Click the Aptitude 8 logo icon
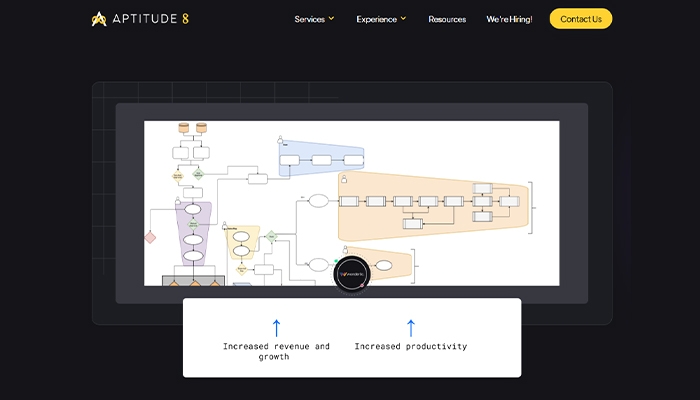This screenshot has height=400, width=700. (x=98, y=19)
